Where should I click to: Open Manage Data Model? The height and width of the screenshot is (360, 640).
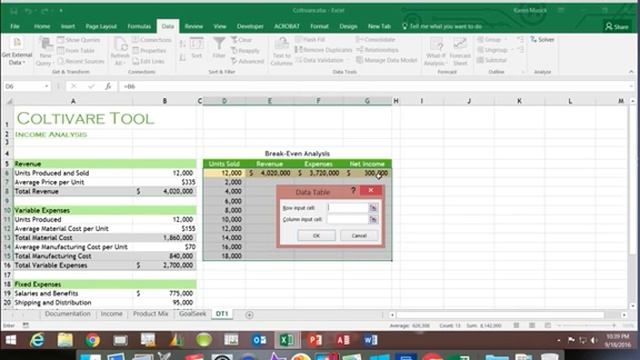pyautogui.click(x=387, y=60)
